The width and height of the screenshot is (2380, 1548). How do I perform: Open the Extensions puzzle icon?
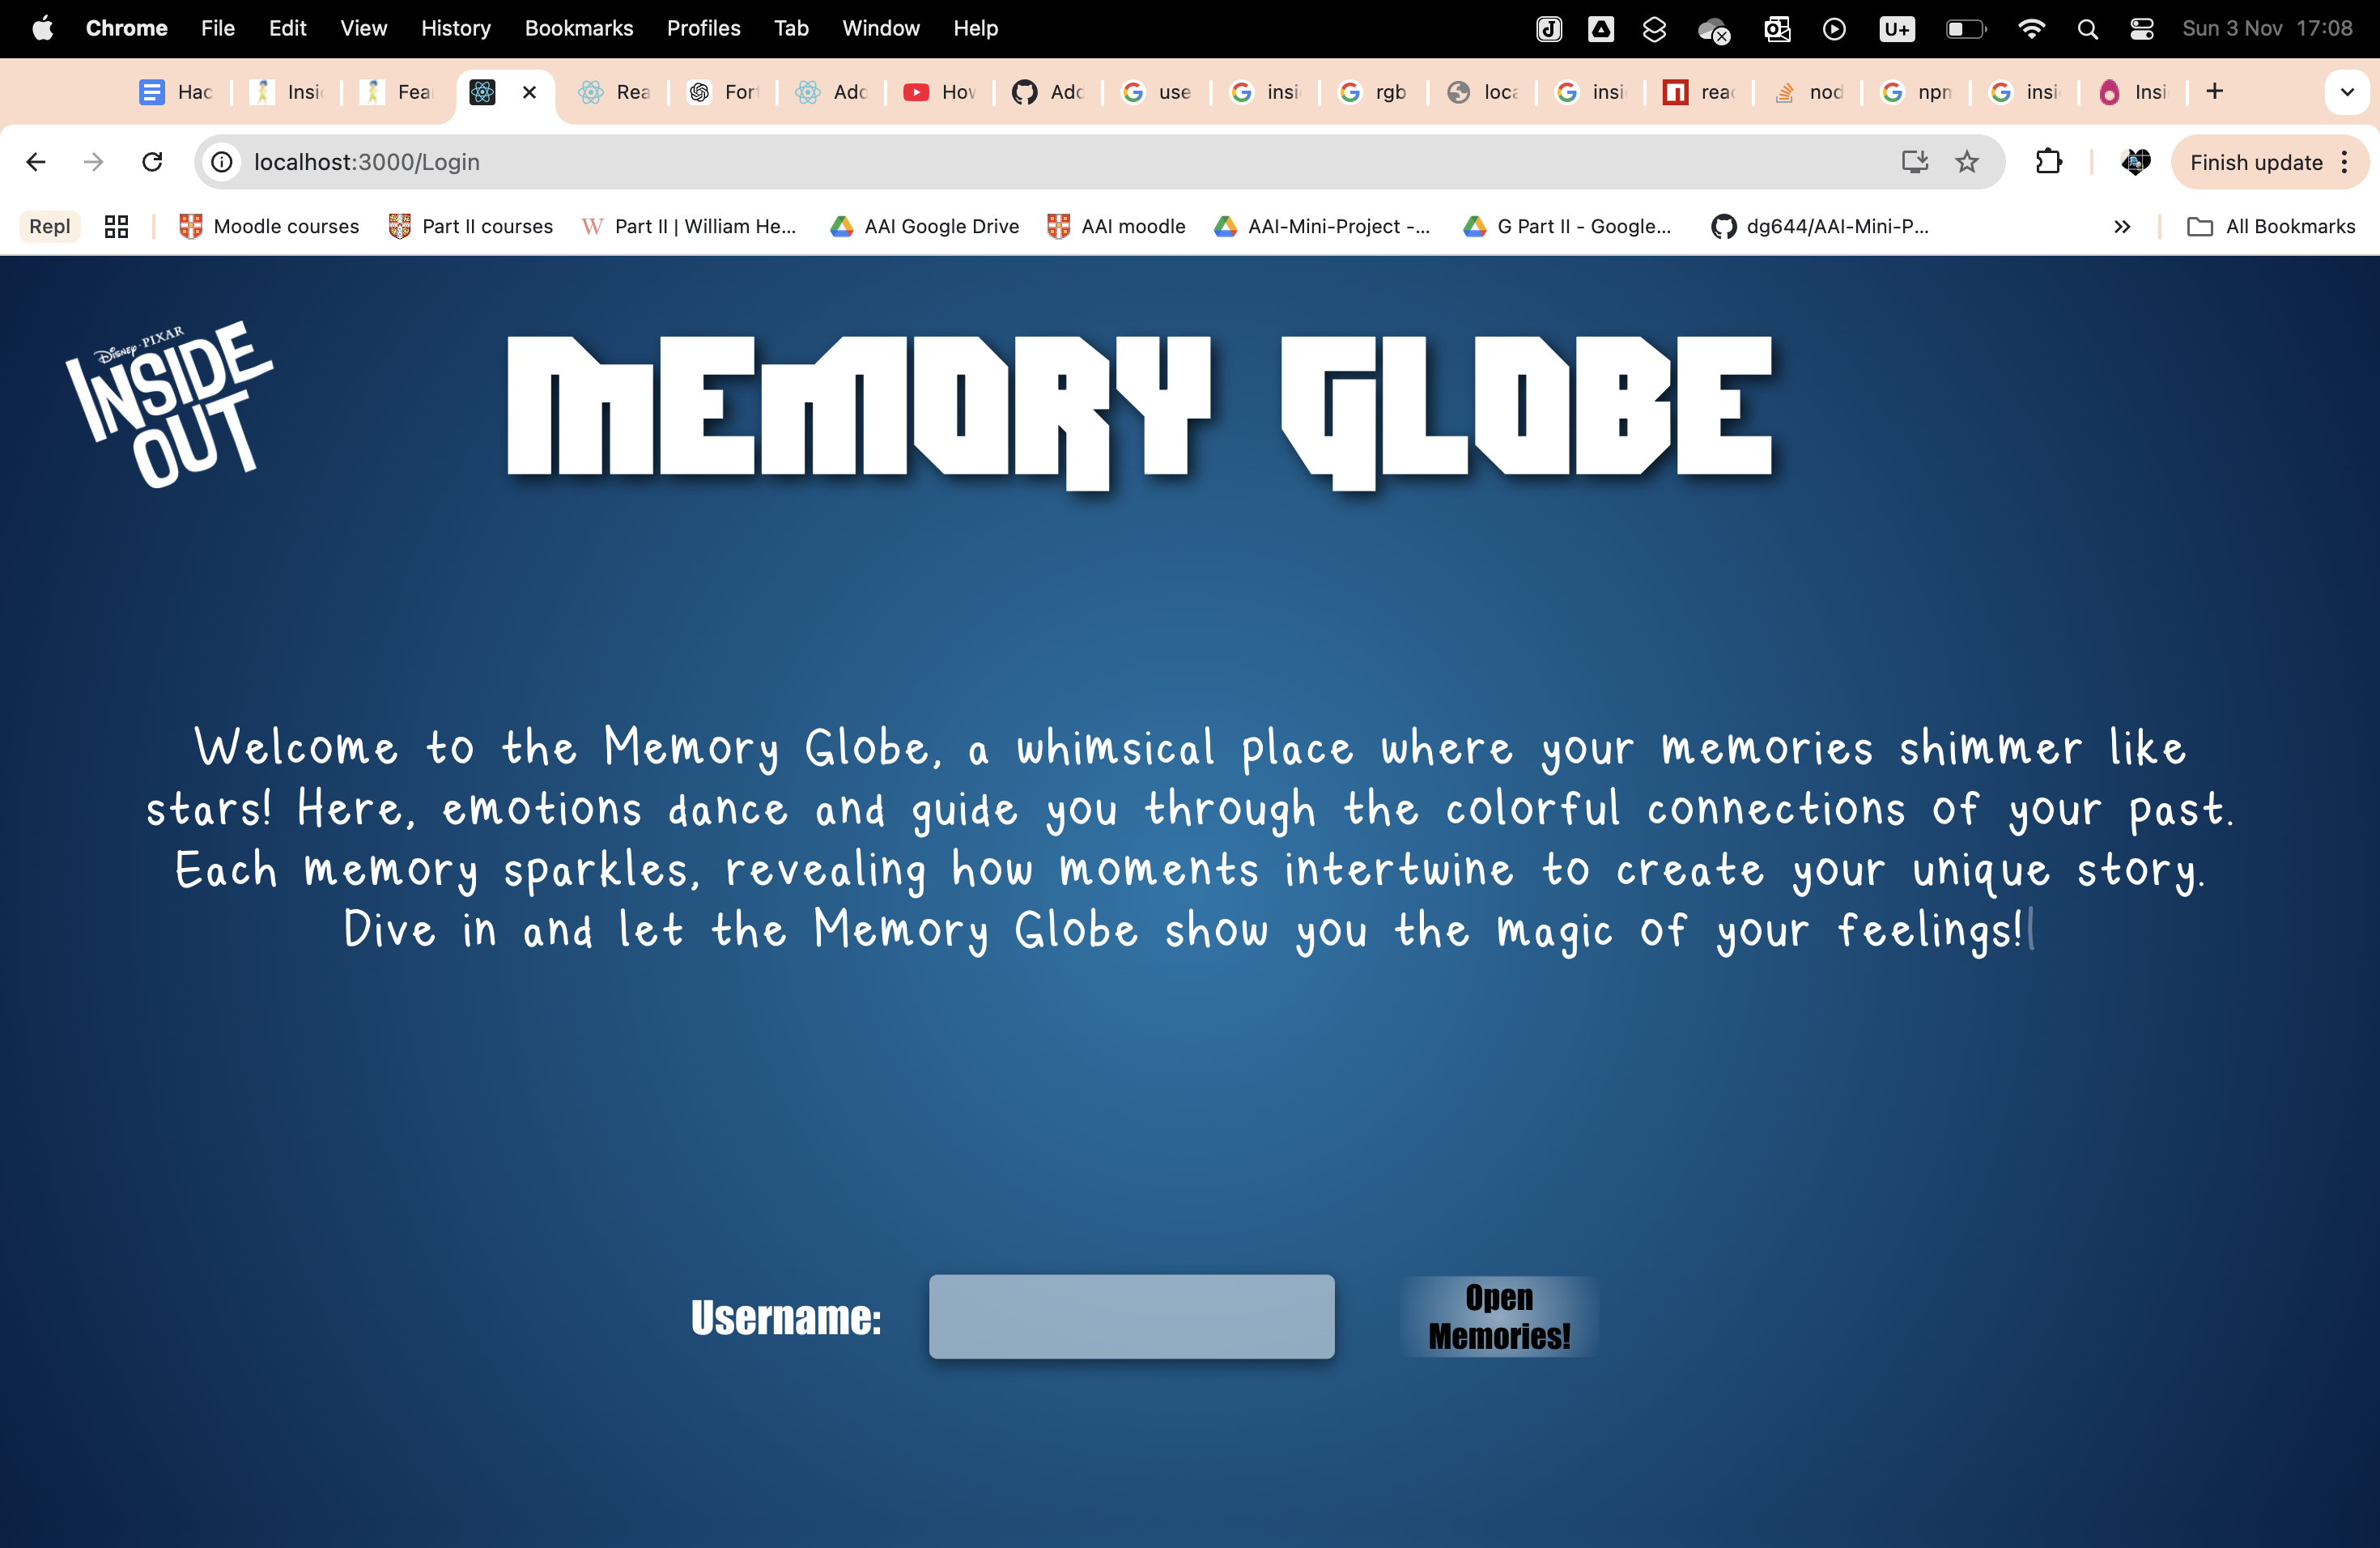coord(2048,162)
